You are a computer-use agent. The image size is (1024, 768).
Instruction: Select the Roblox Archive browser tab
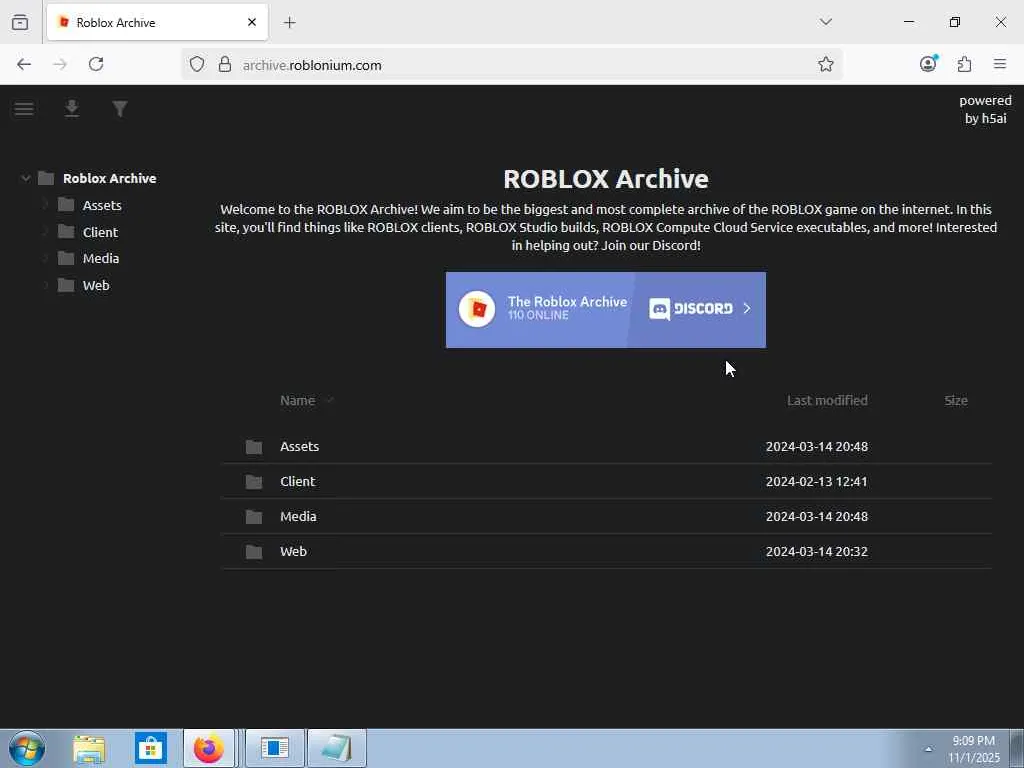(157, 22)
